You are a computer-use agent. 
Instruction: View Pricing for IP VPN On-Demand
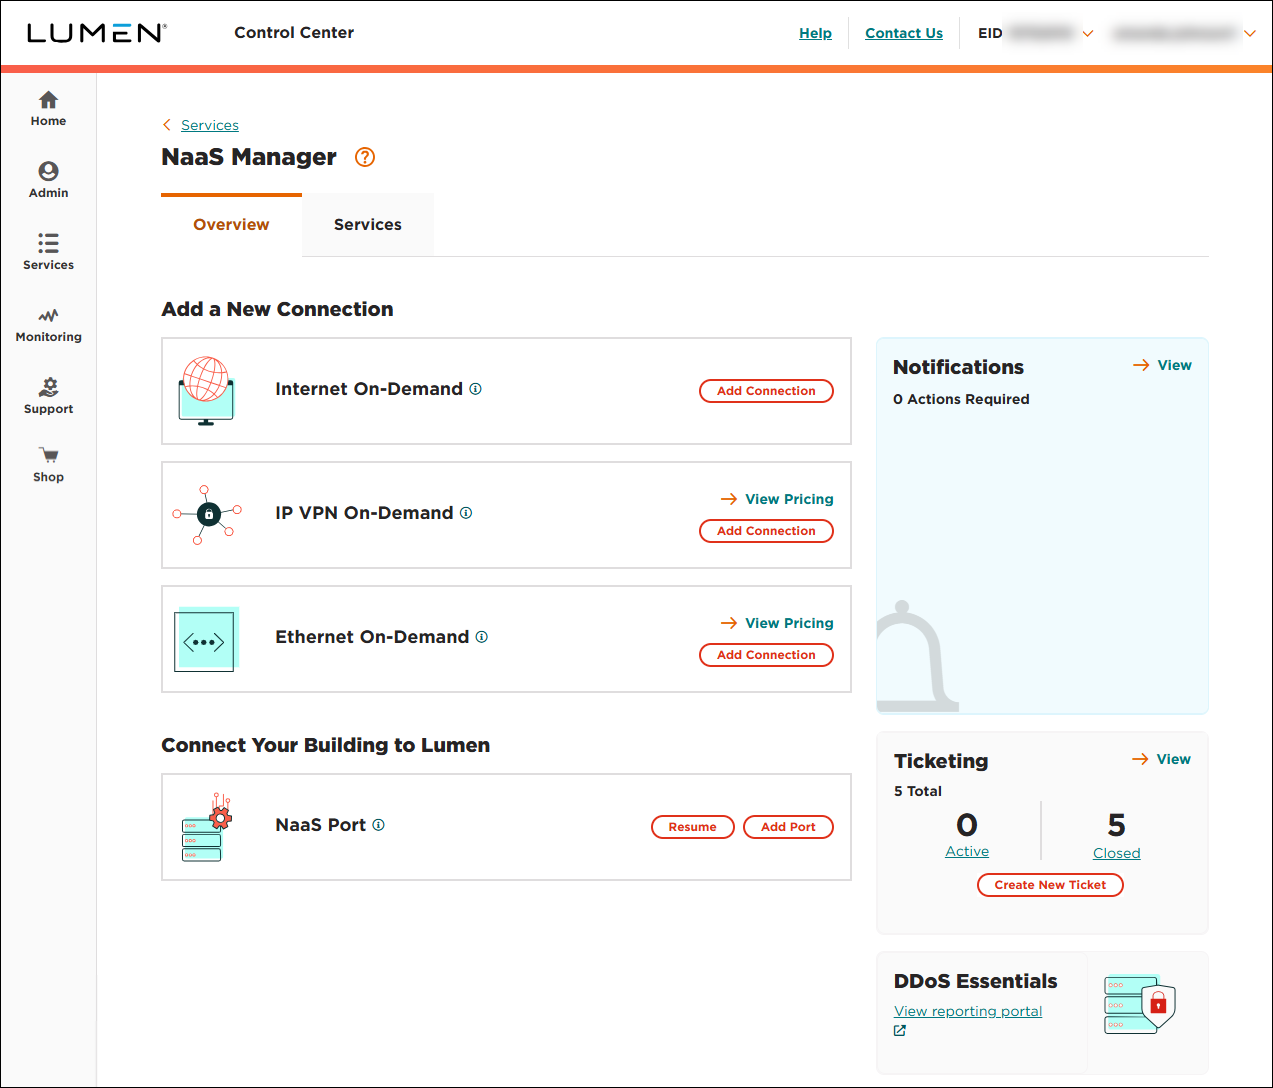(789, 499)
